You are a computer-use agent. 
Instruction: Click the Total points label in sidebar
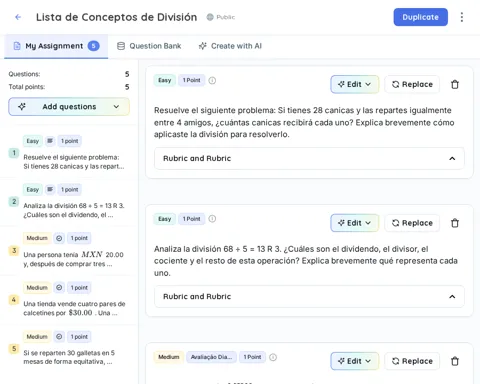27,87
